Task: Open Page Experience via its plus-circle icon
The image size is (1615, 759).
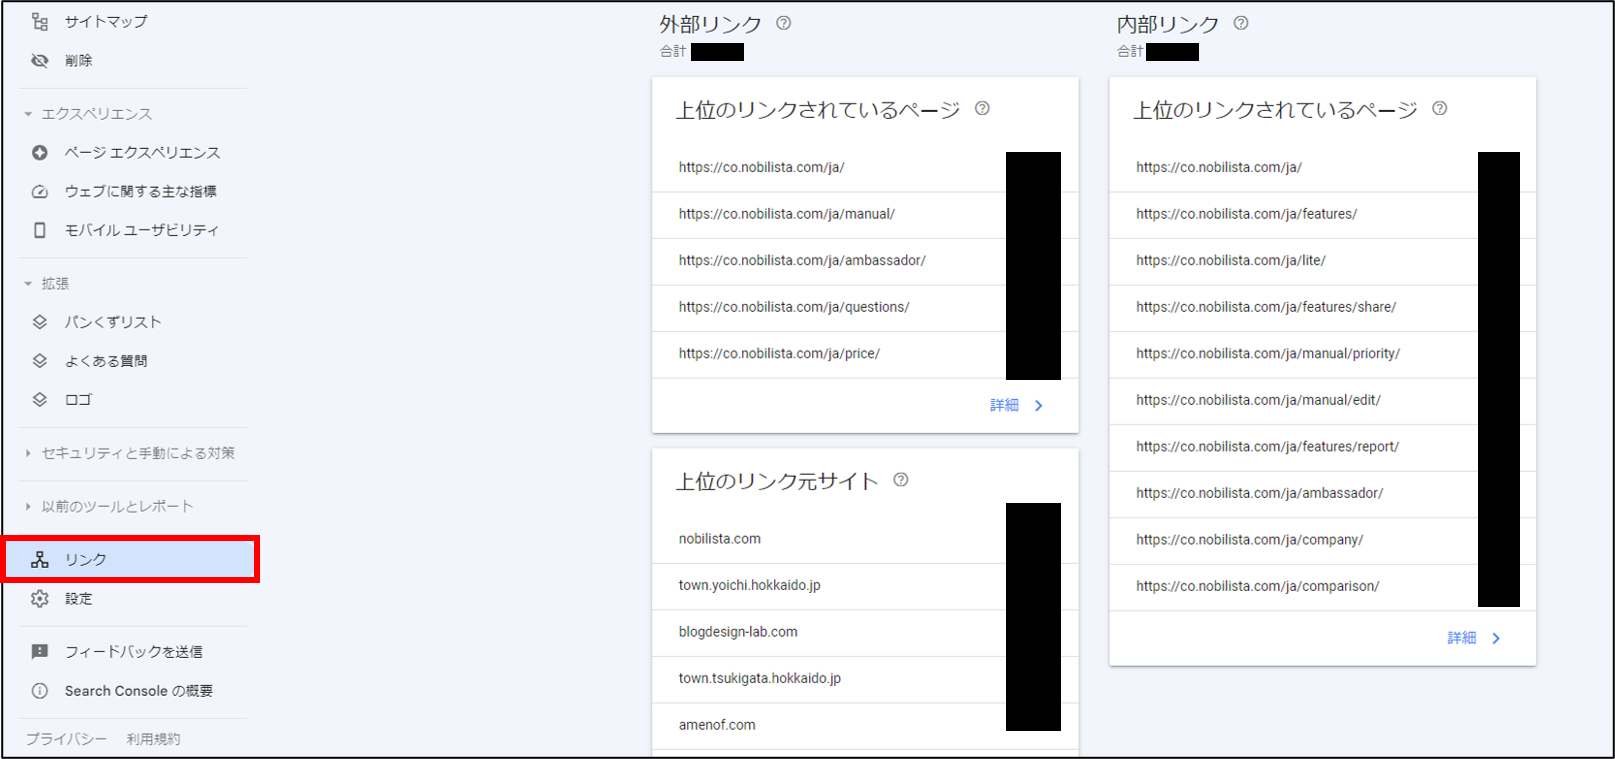Action: (40, 153)
